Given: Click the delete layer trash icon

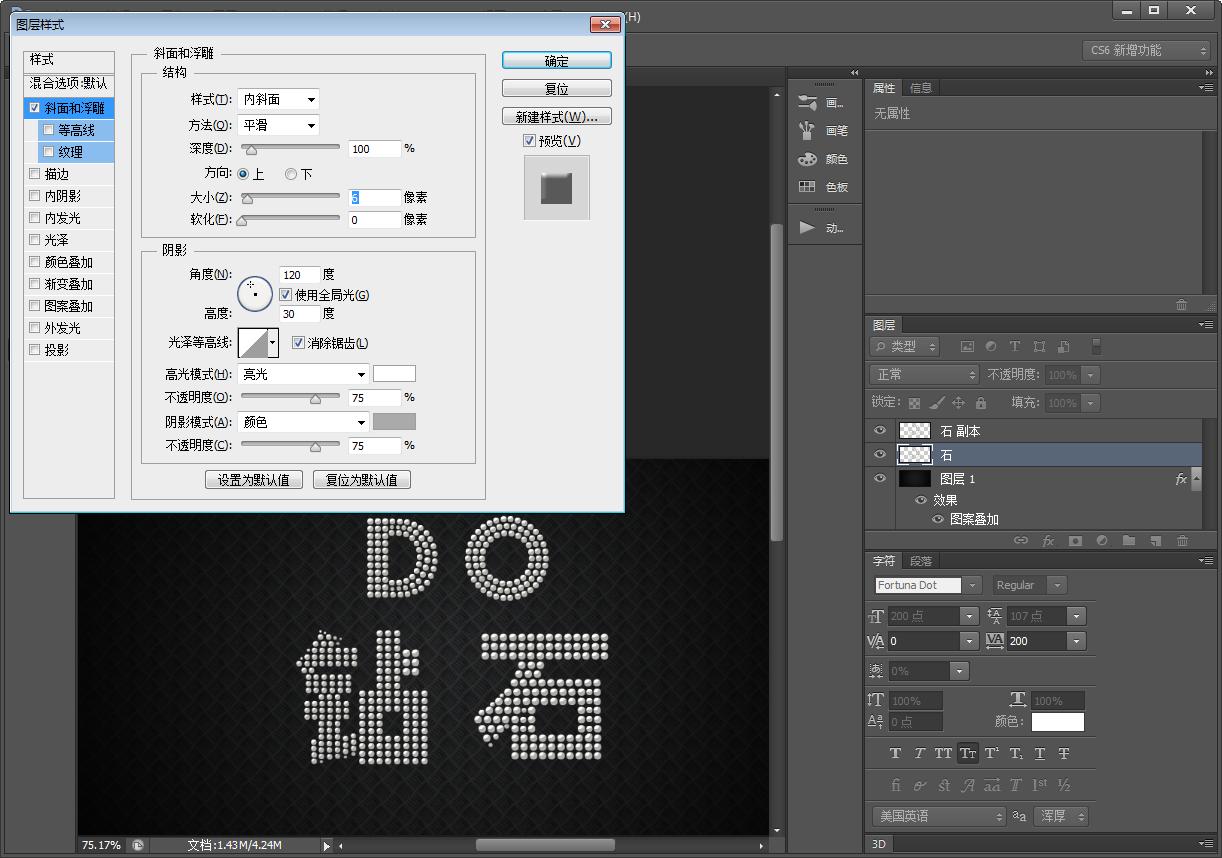Looking at the screenshot, I should (1182, 541).
